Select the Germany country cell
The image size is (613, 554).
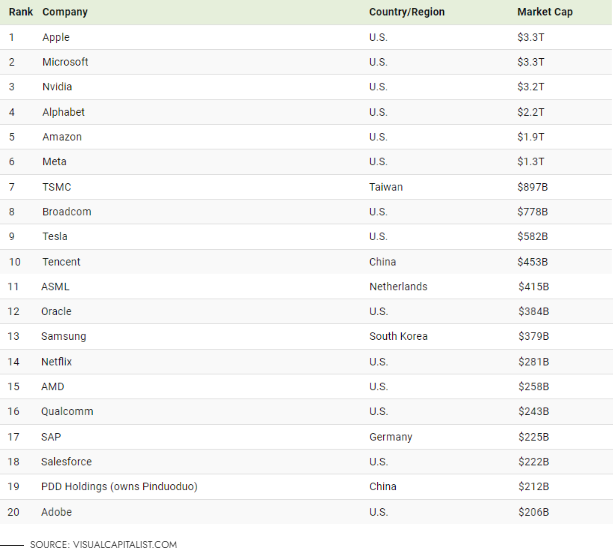pos(390,436)
